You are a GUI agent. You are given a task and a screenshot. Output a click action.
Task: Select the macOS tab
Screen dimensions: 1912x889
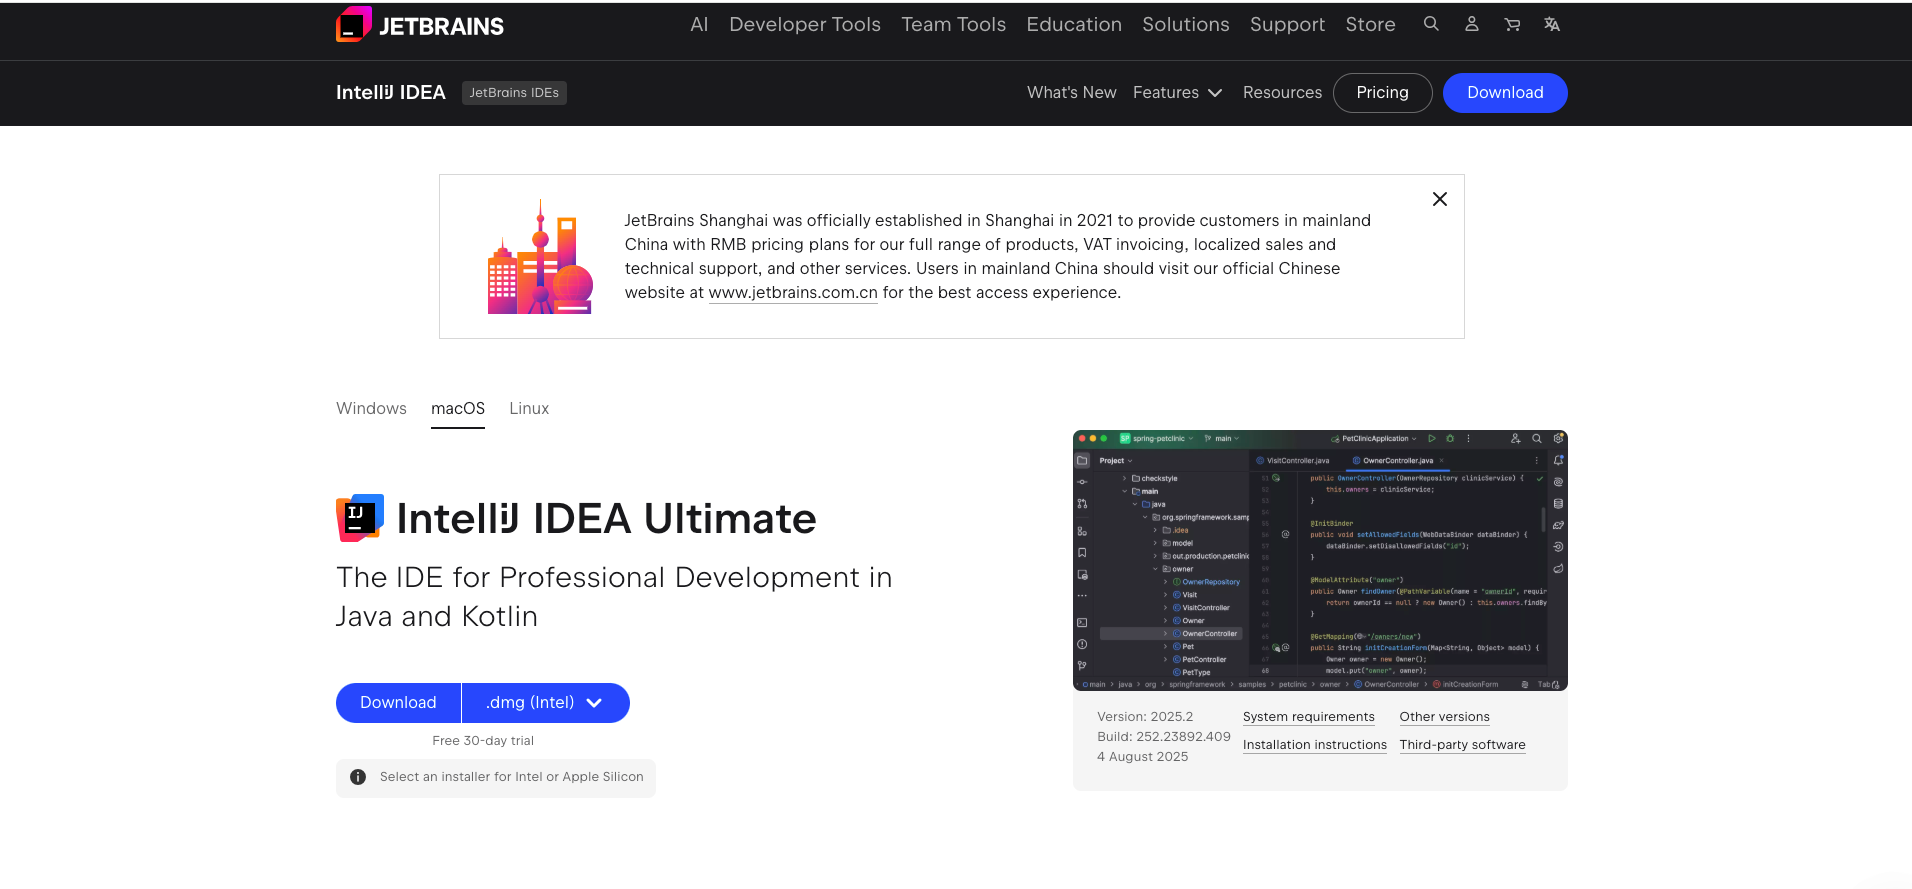tap(458, 408)
